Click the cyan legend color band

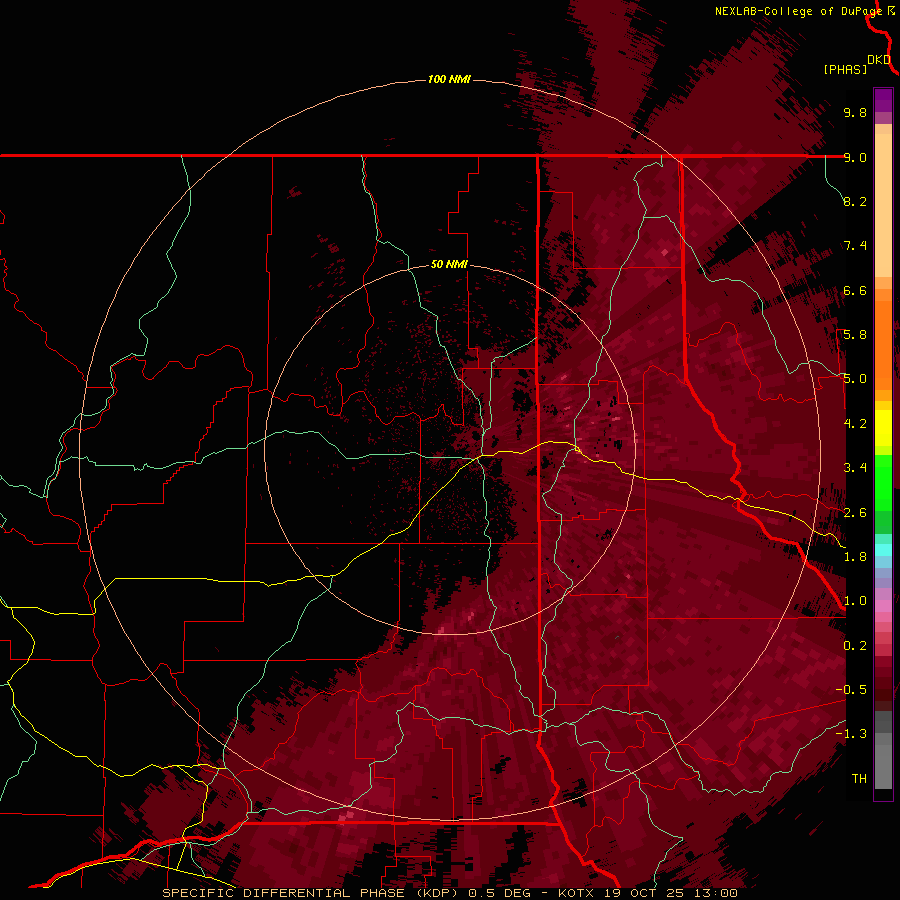883,550
